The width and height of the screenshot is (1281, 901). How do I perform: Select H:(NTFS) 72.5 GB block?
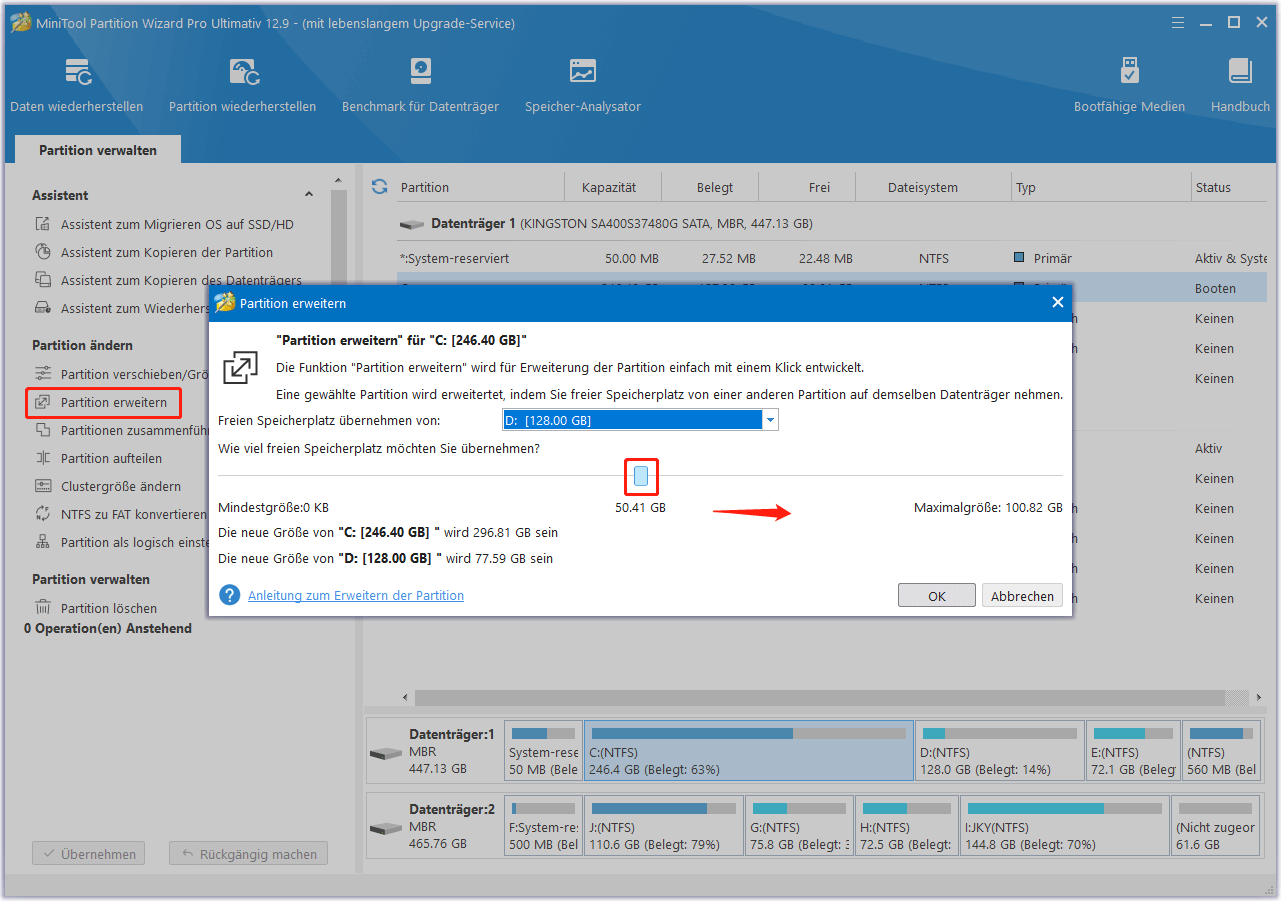tap(906, 826)
